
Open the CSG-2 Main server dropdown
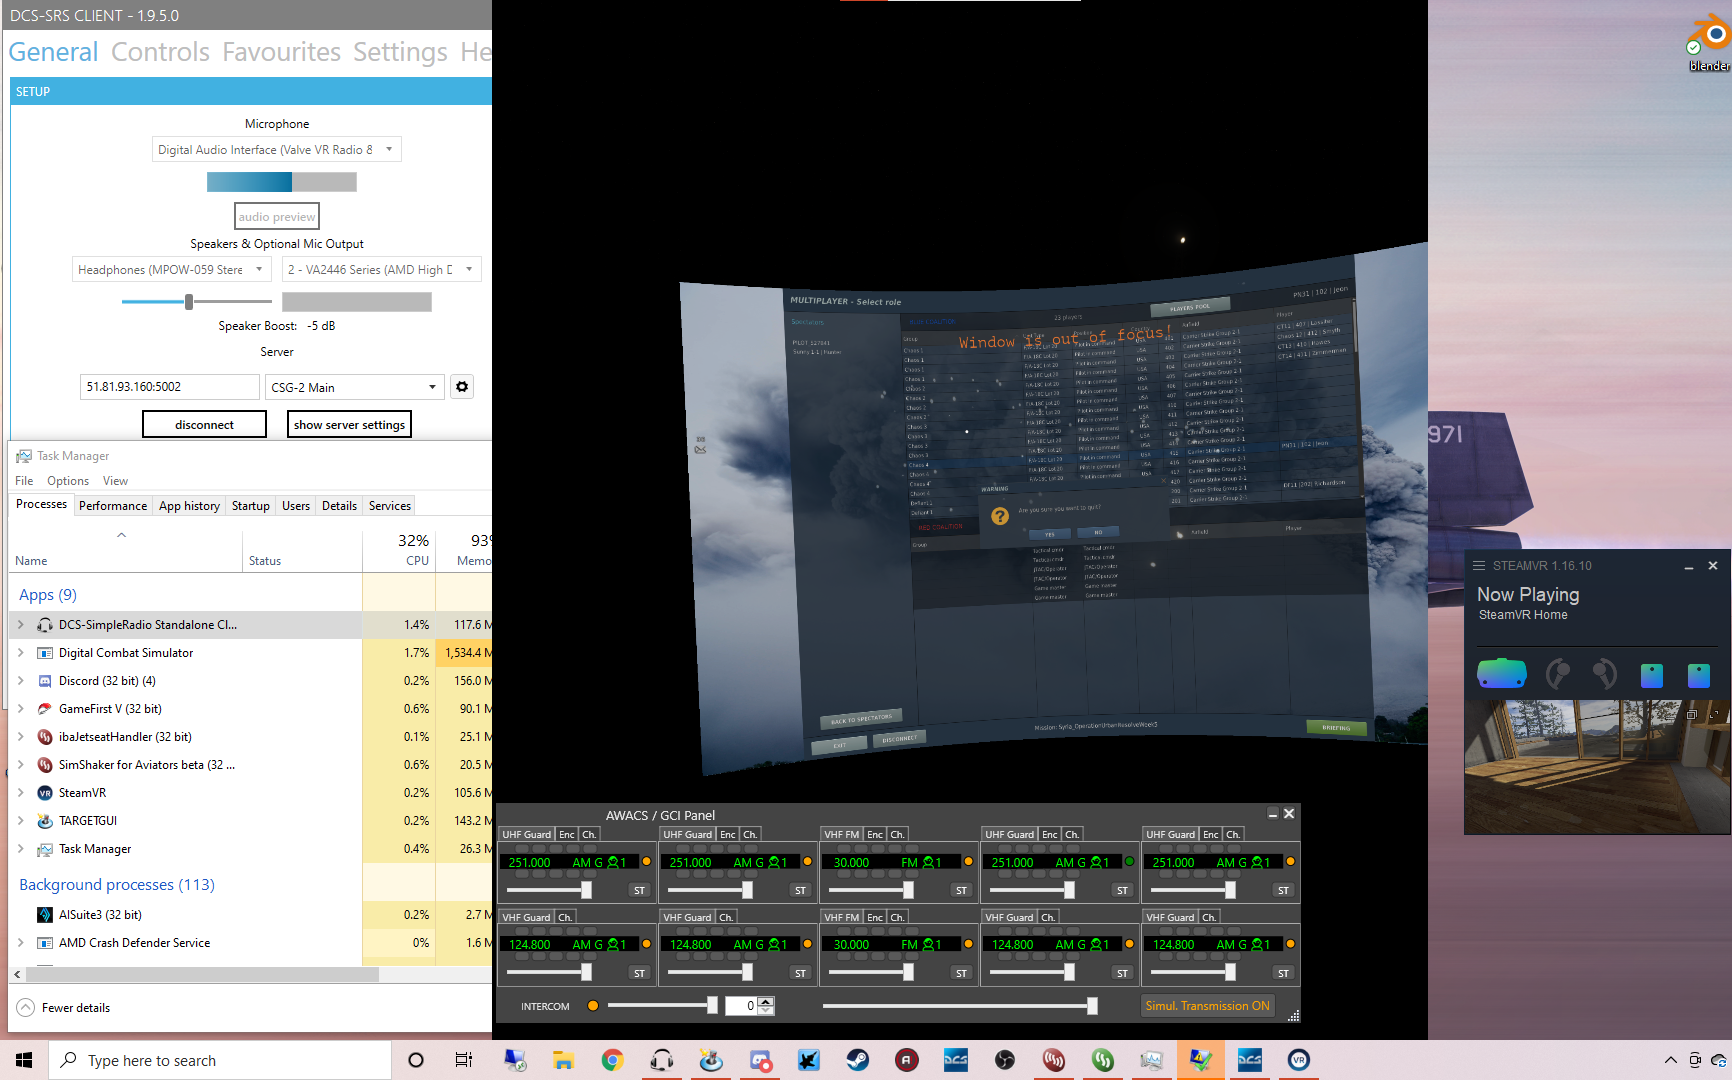pyautogui.click(x=354, y=387)
